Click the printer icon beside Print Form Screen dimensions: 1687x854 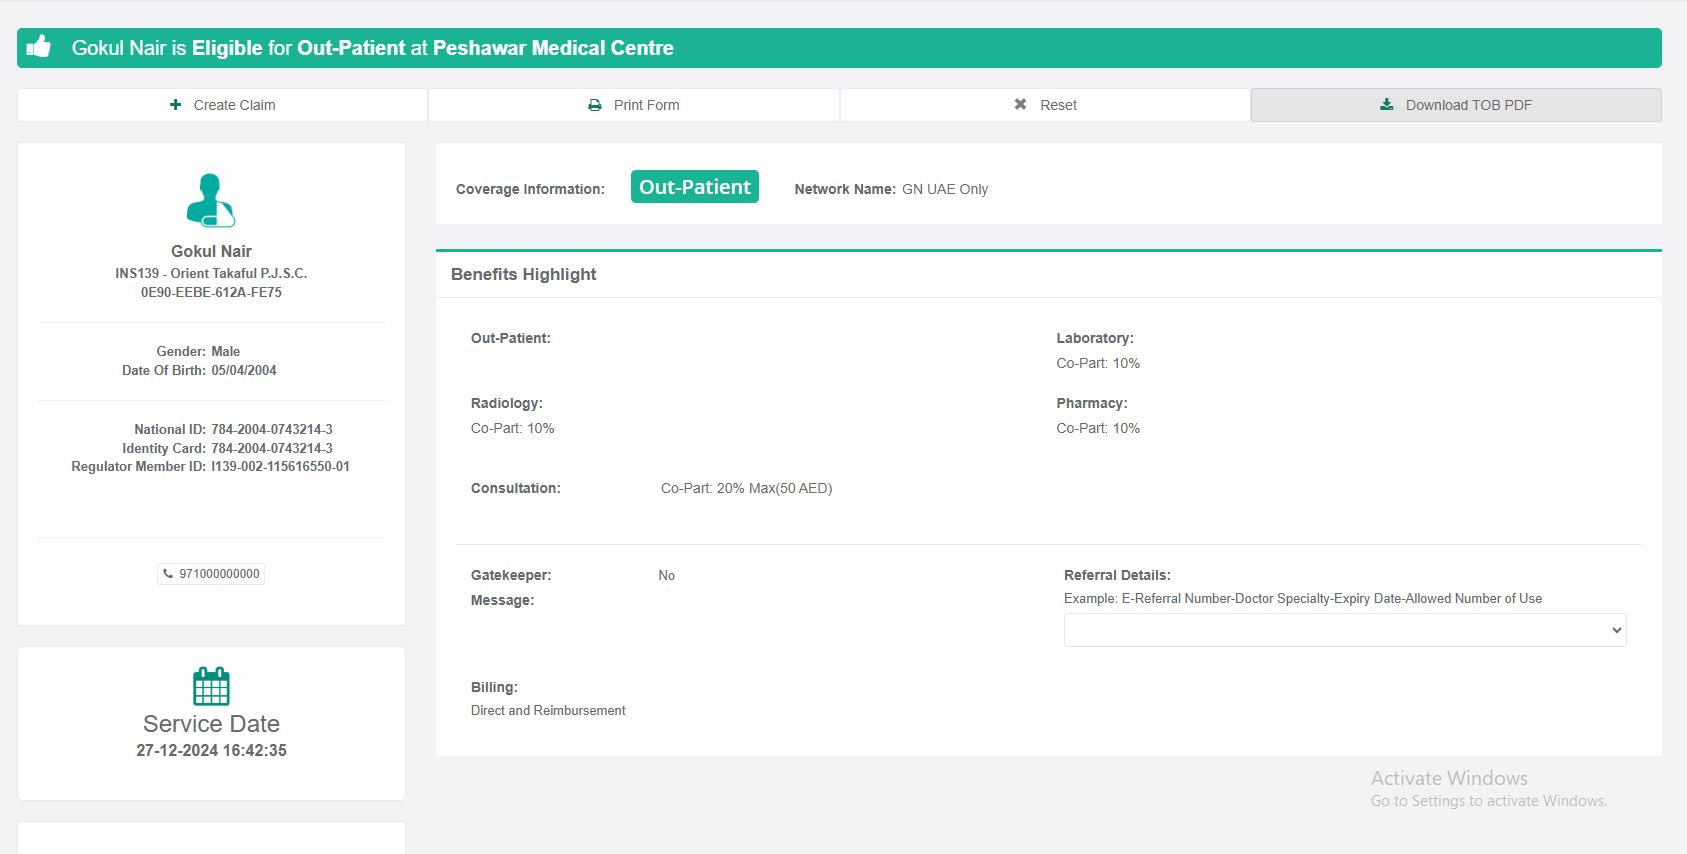pos(595,105)
